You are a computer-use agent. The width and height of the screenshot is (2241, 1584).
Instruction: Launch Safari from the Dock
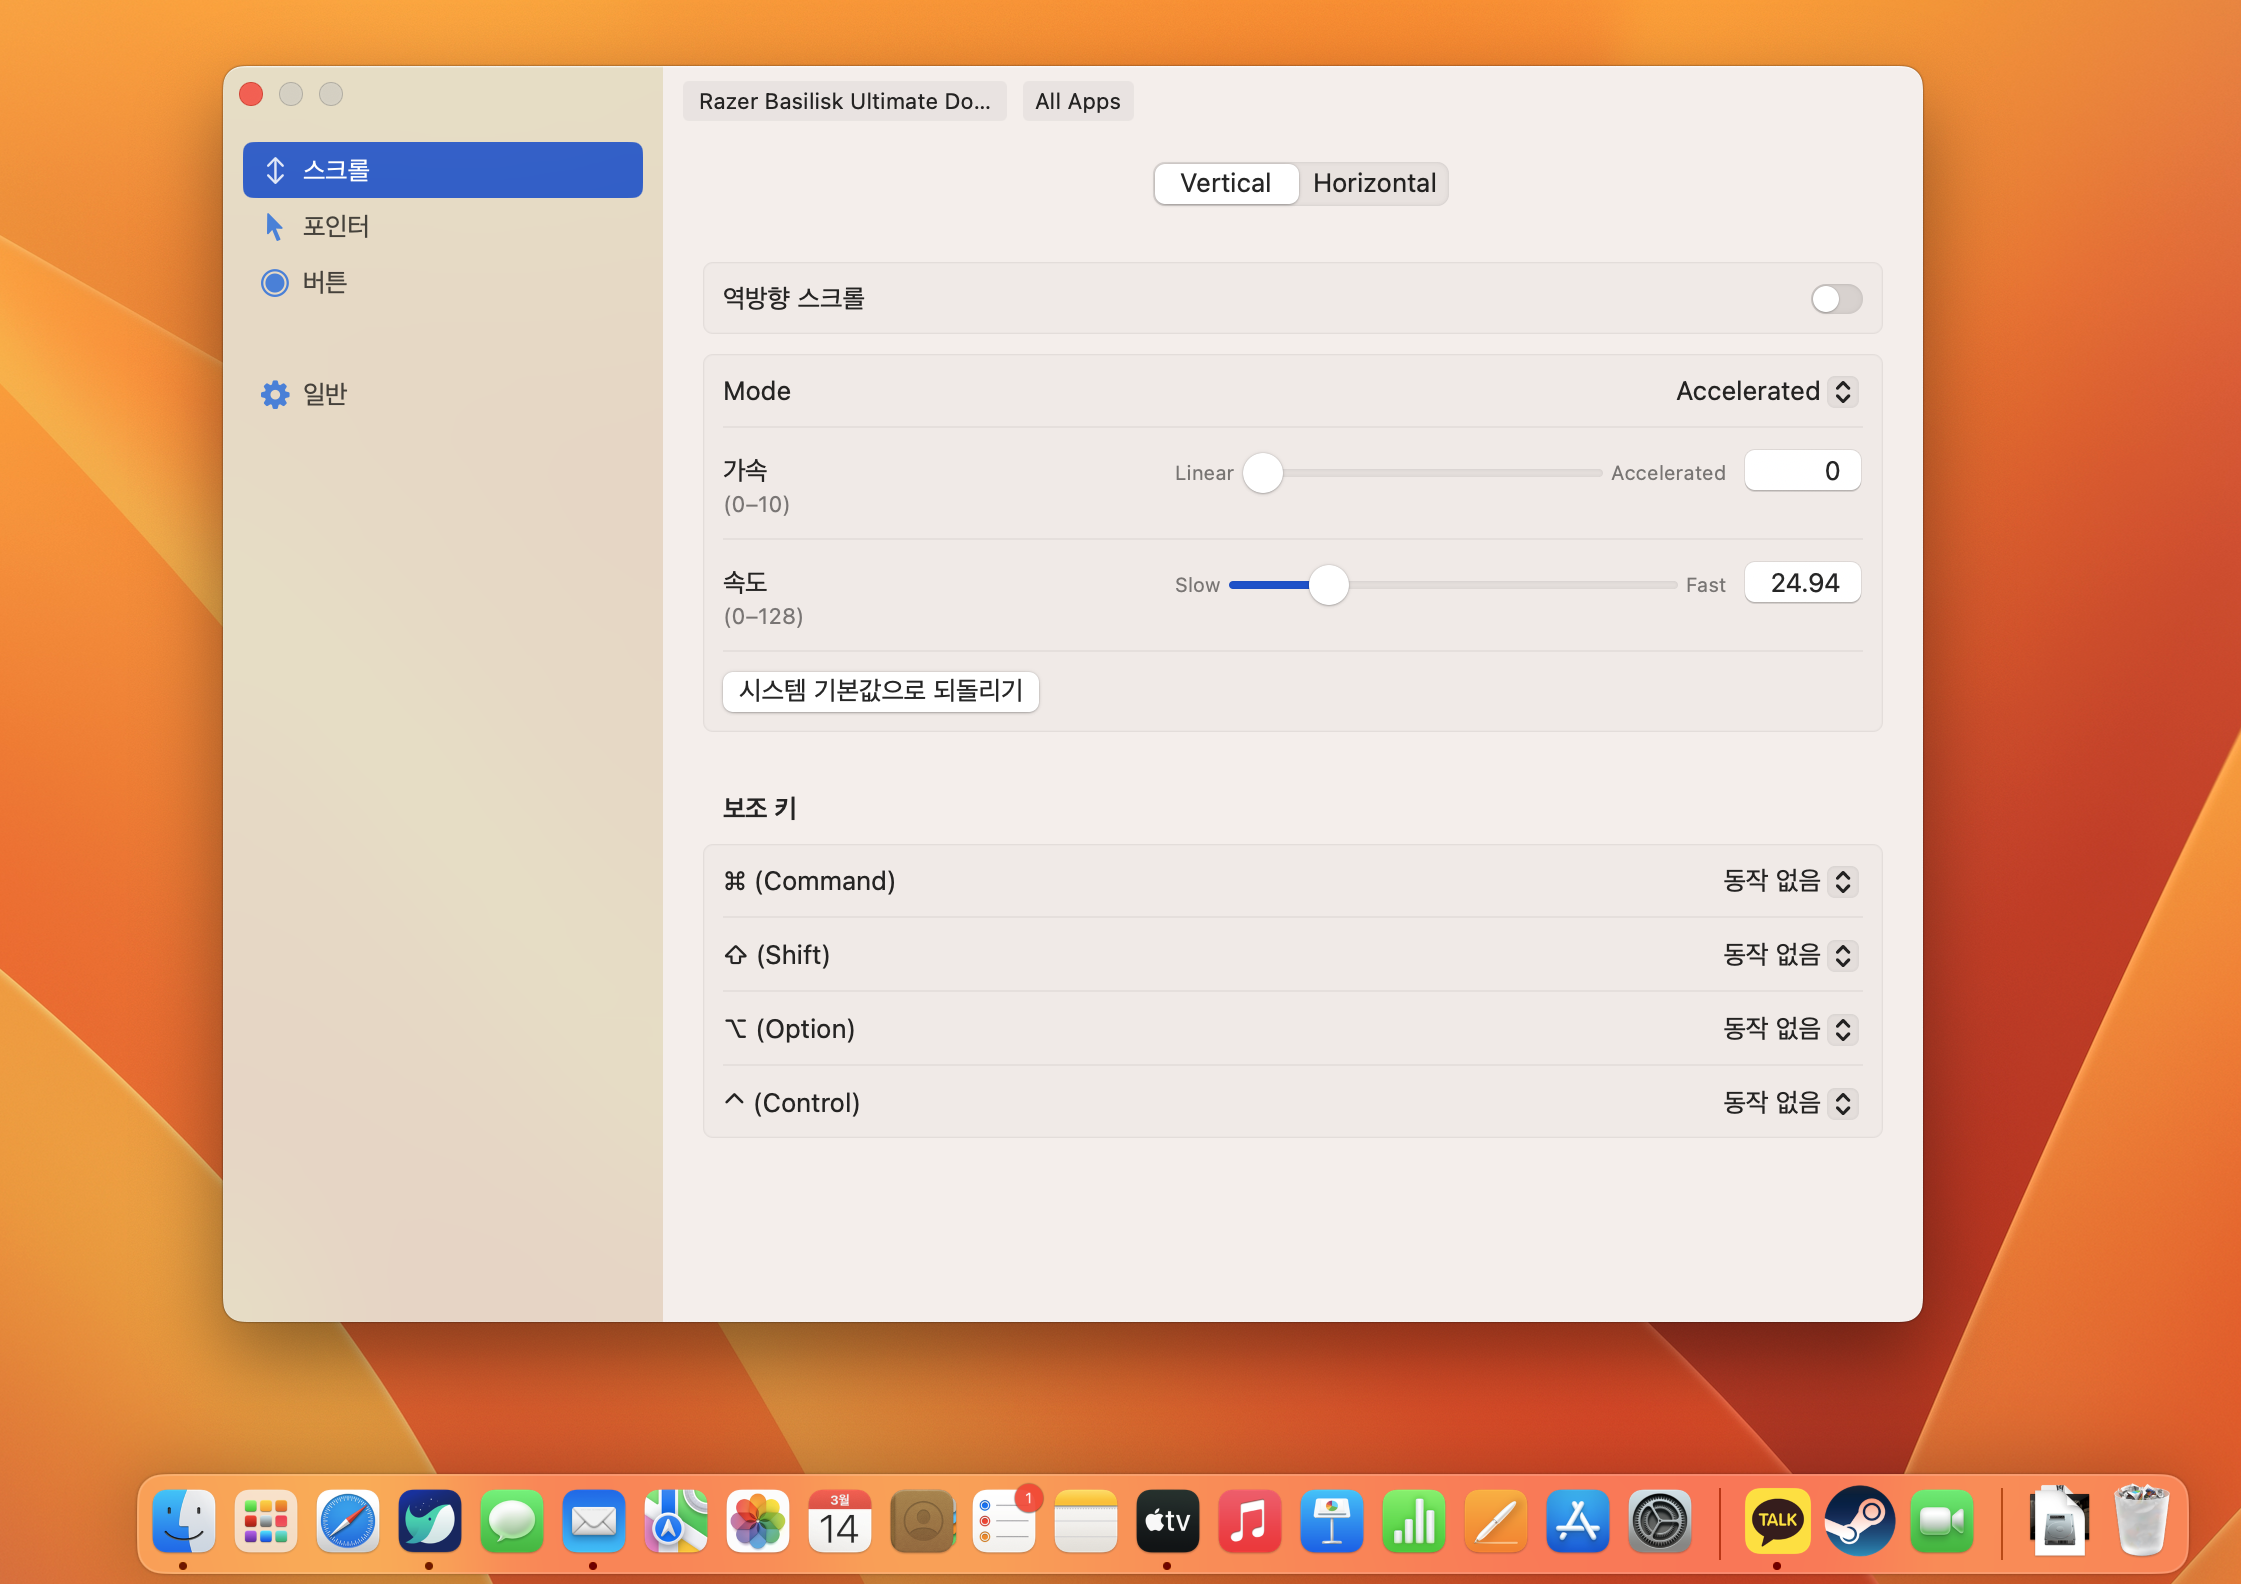[348, 1521]
